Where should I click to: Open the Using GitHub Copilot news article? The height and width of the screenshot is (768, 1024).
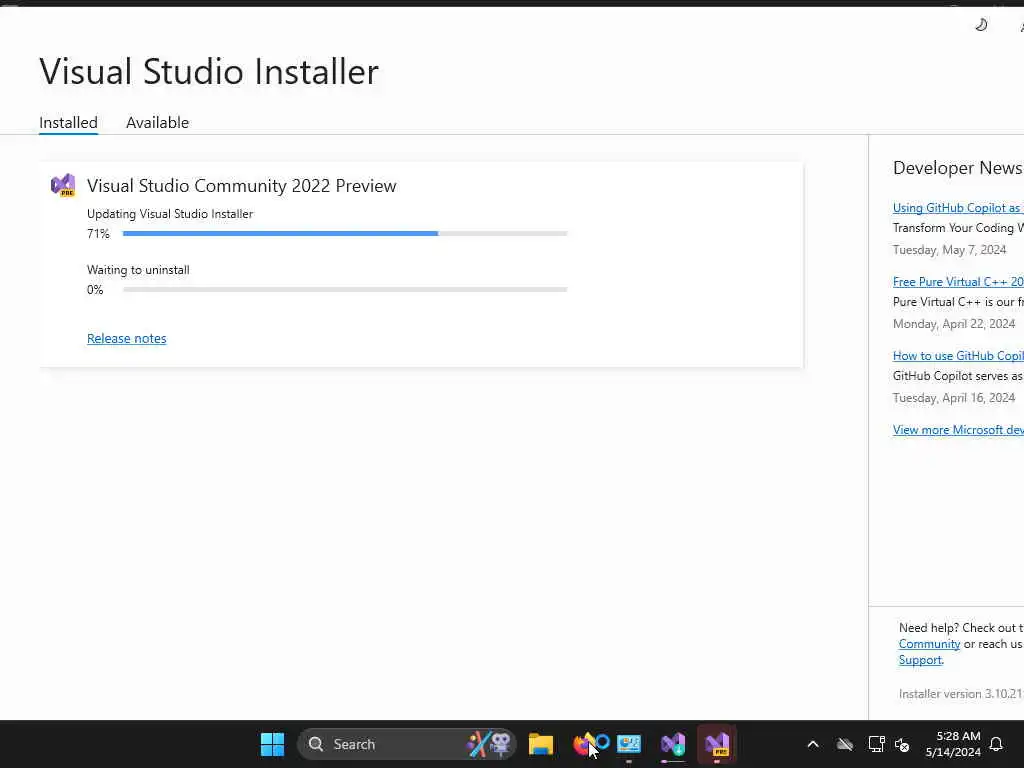pos(957,208)
